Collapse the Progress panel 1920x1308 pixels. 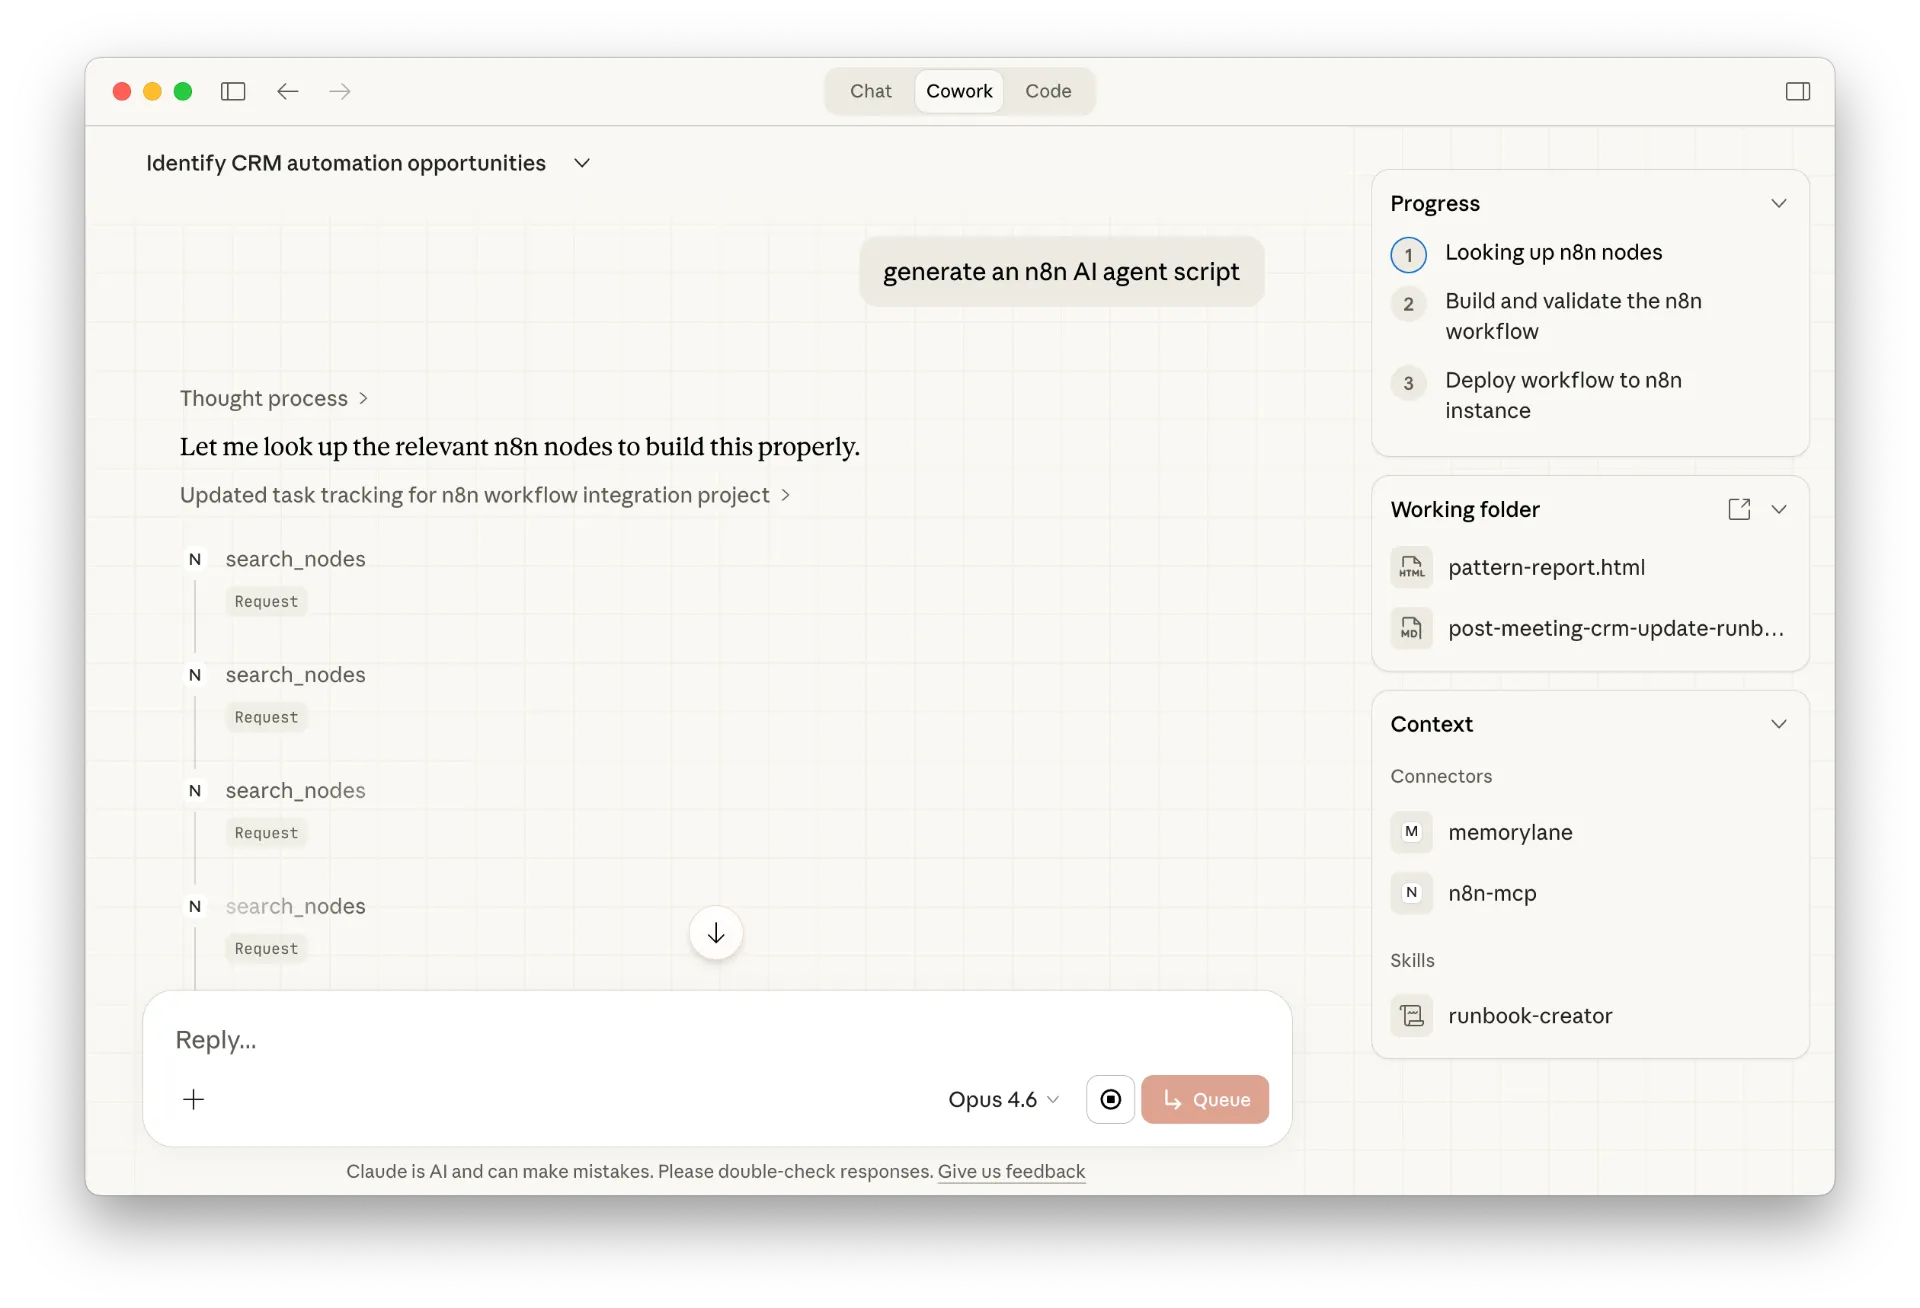tap(1778, 203)
